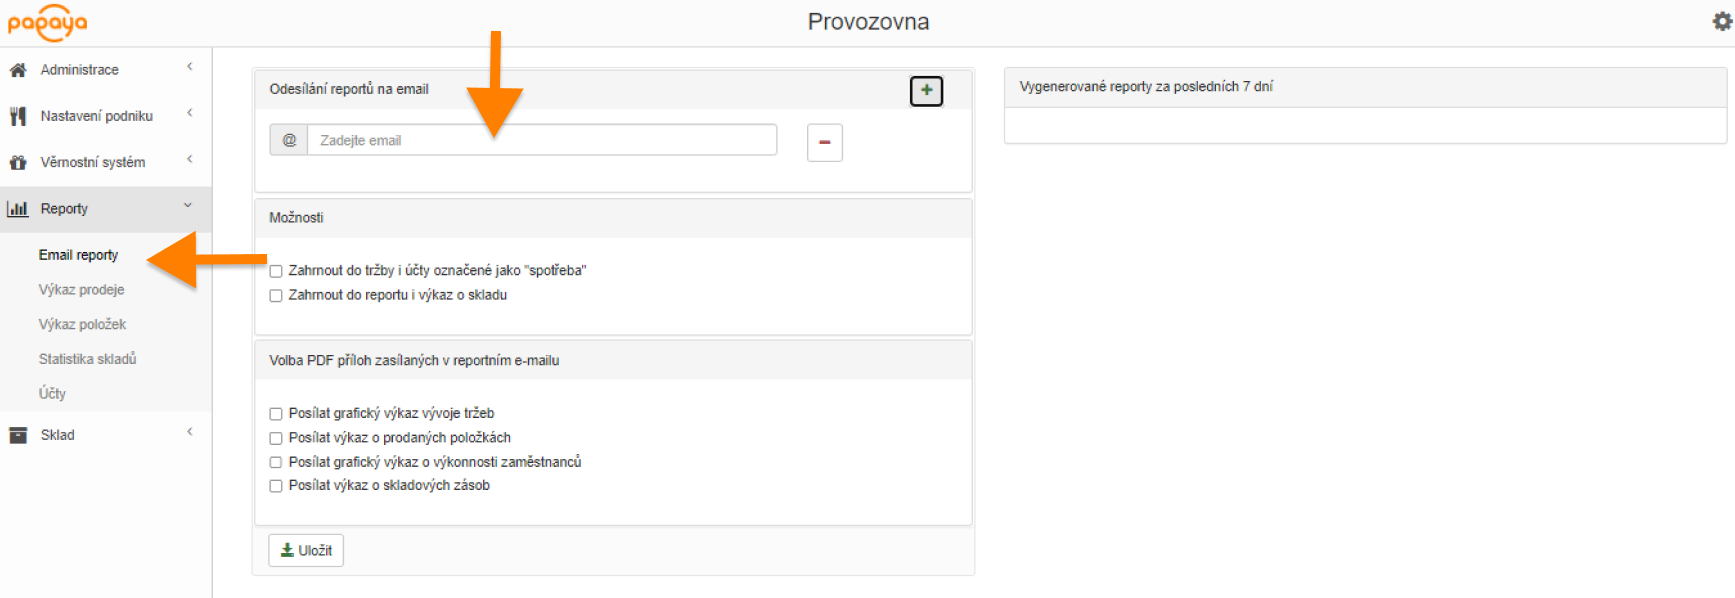This screenshot has height=598, width=1735.
Task: Add another email with the plus button
Action: [926, 91]
